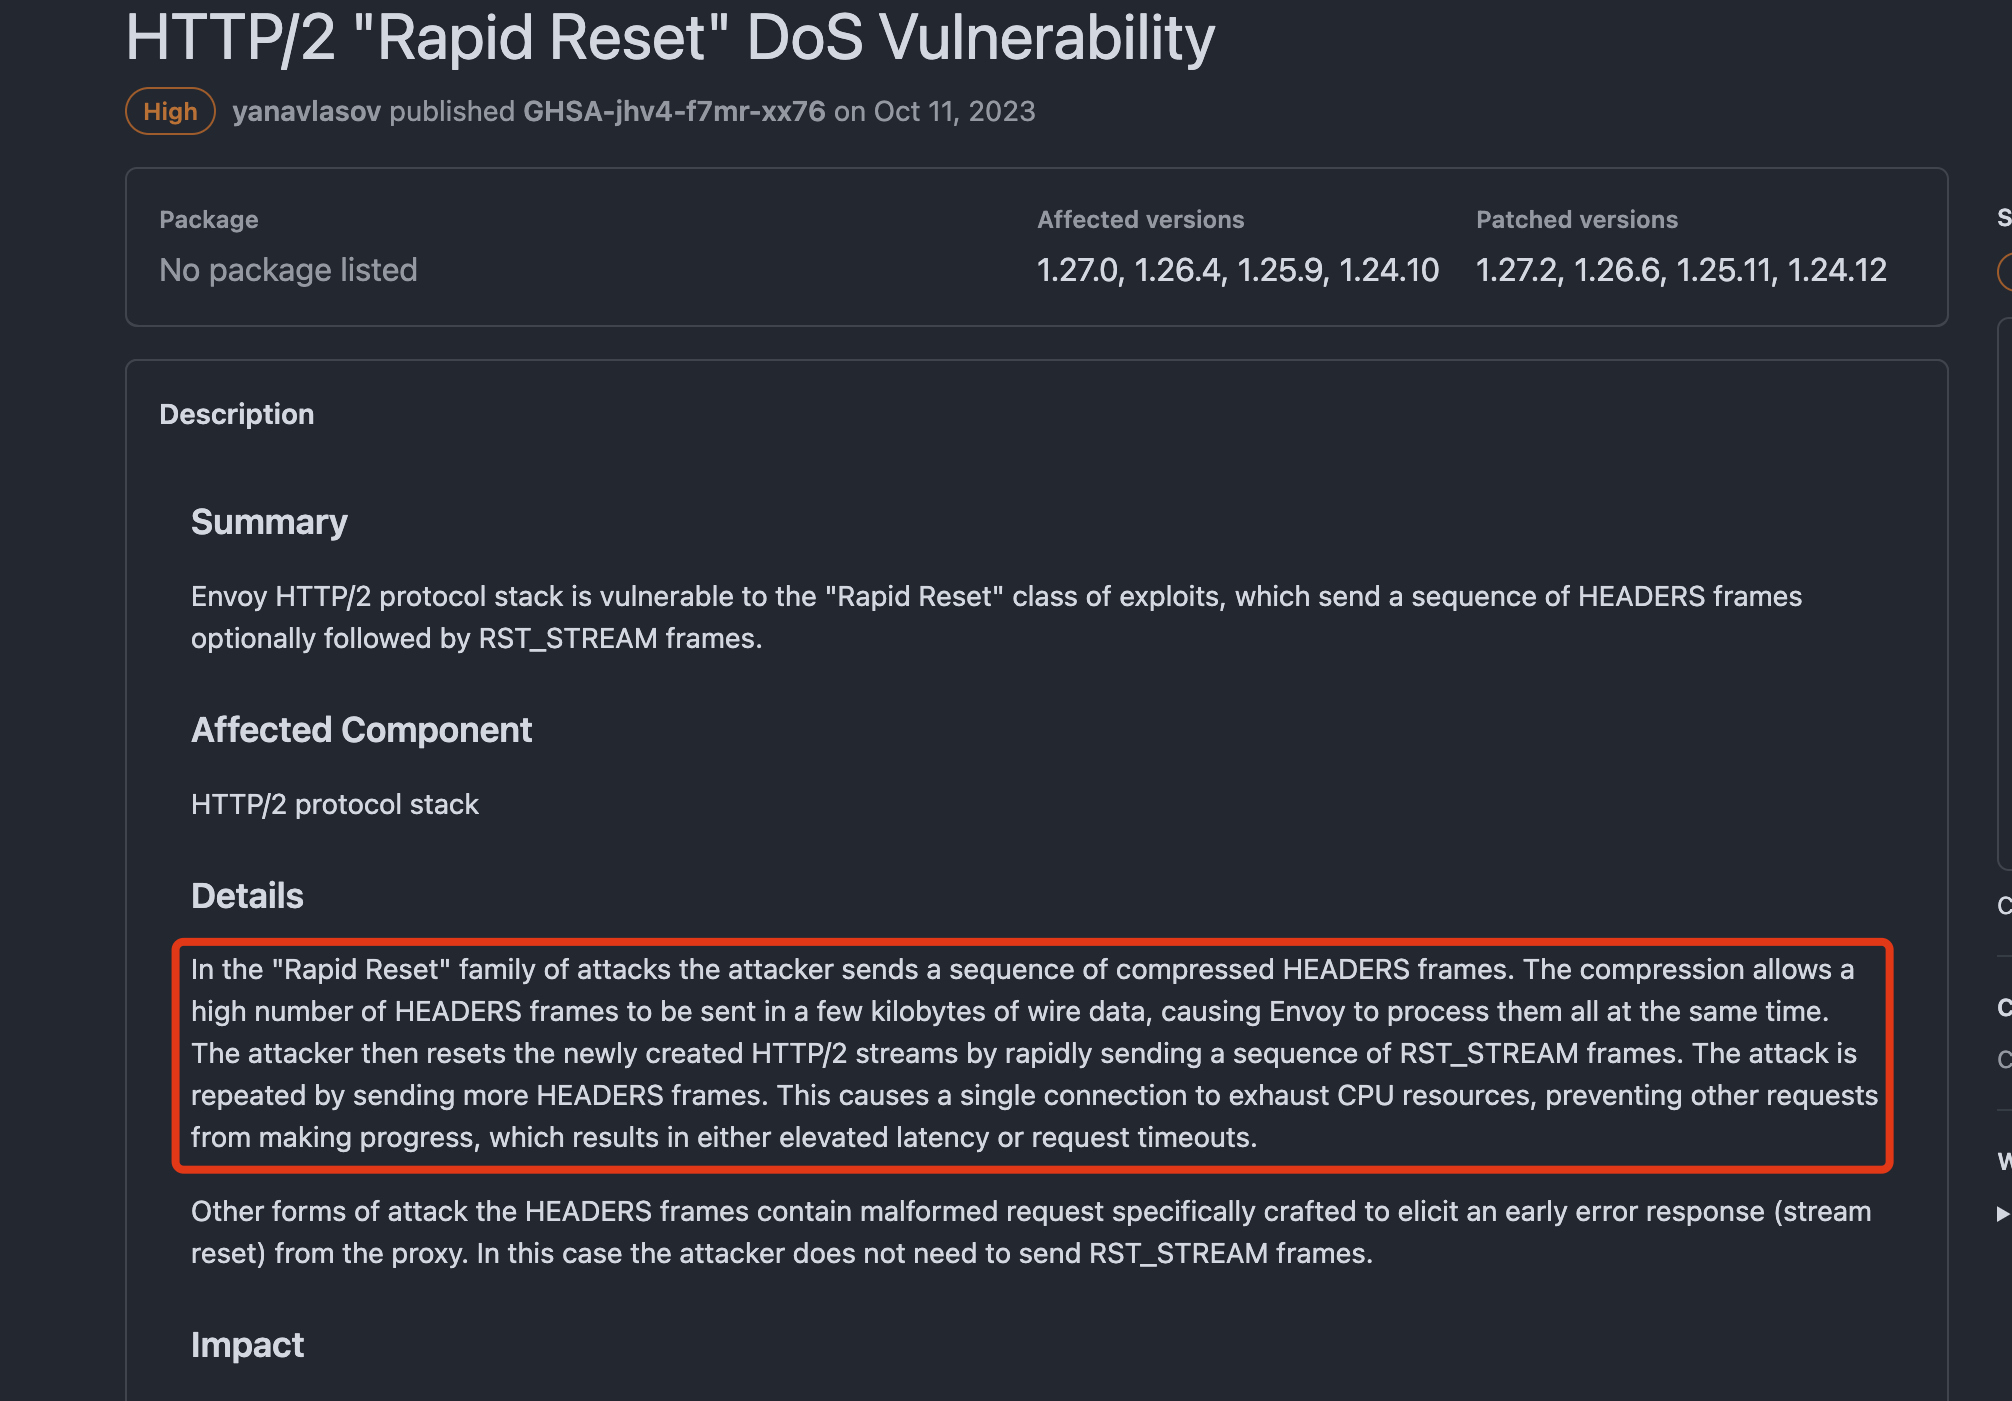Click the paragraph starting 'Other forms of attack'
This screenshot has height=1401, width=2012.
[1030, 1232]
